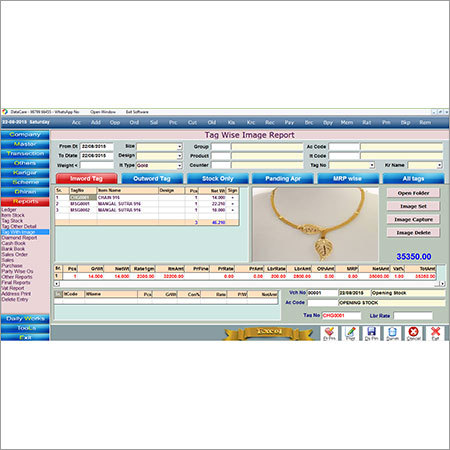
Task: Select Diamond Report in the reports list
Action: point(19,238)
